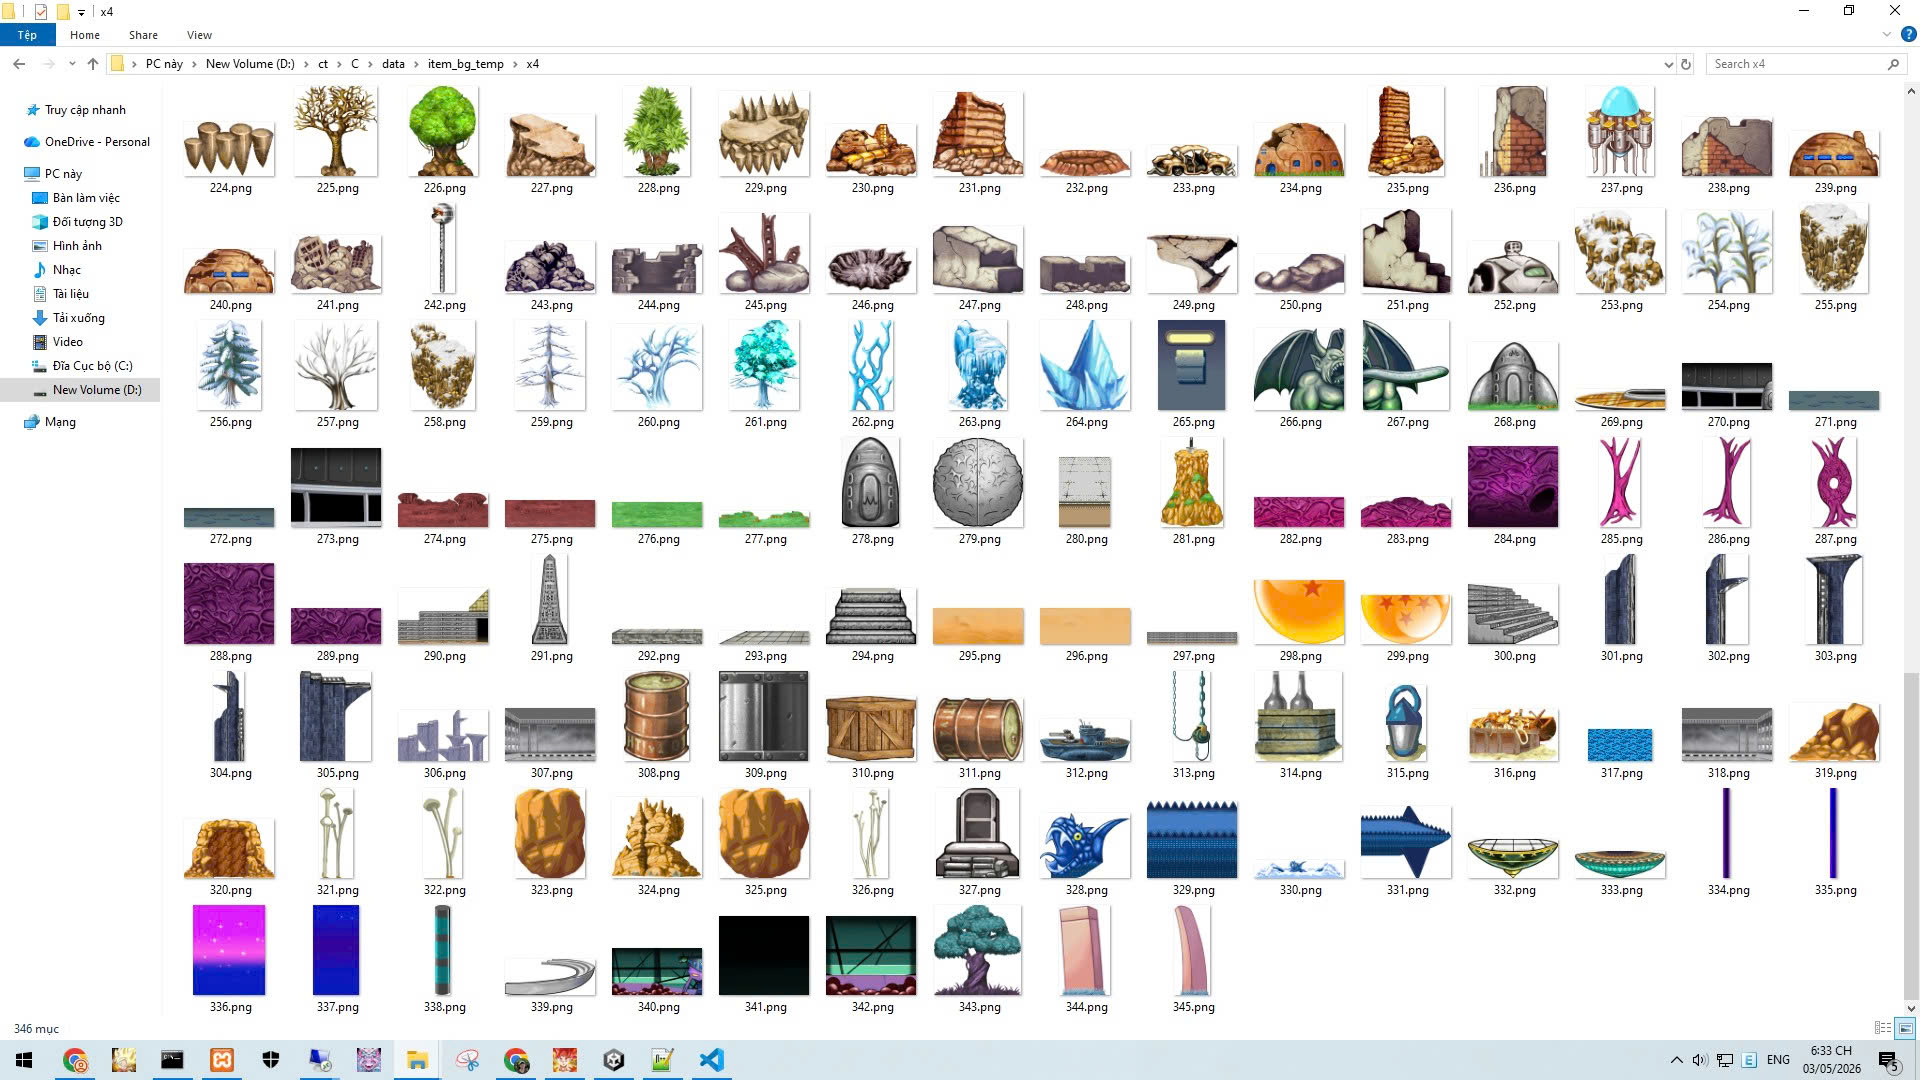Click item_bg_temp in the address path
This screenshot has height=1080, width=1920.
click(465, 64)
